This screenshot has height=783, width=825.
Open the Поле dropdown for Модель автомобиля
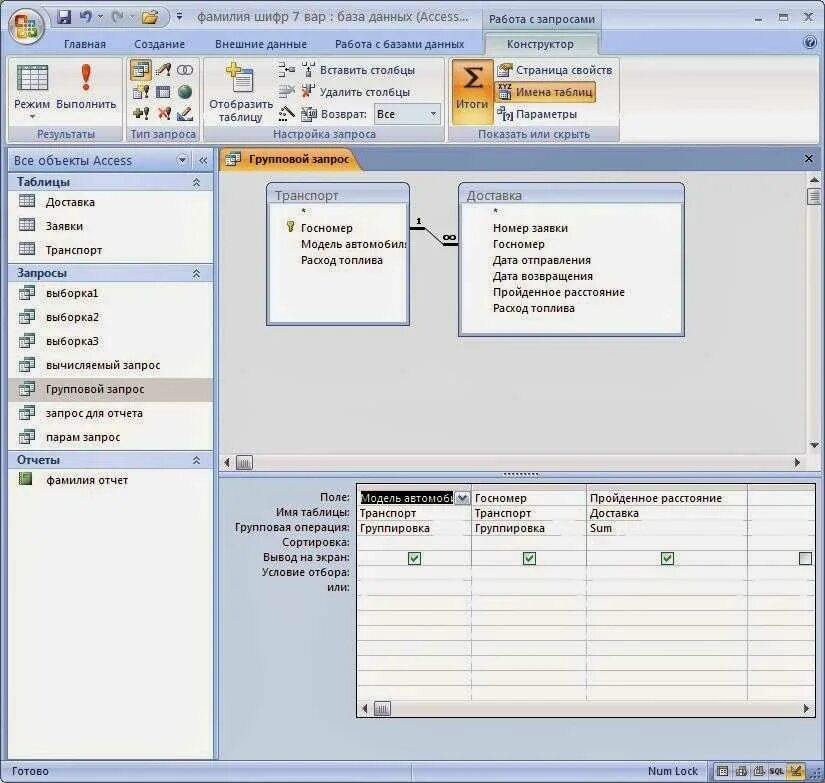click(x=461, y=498)
